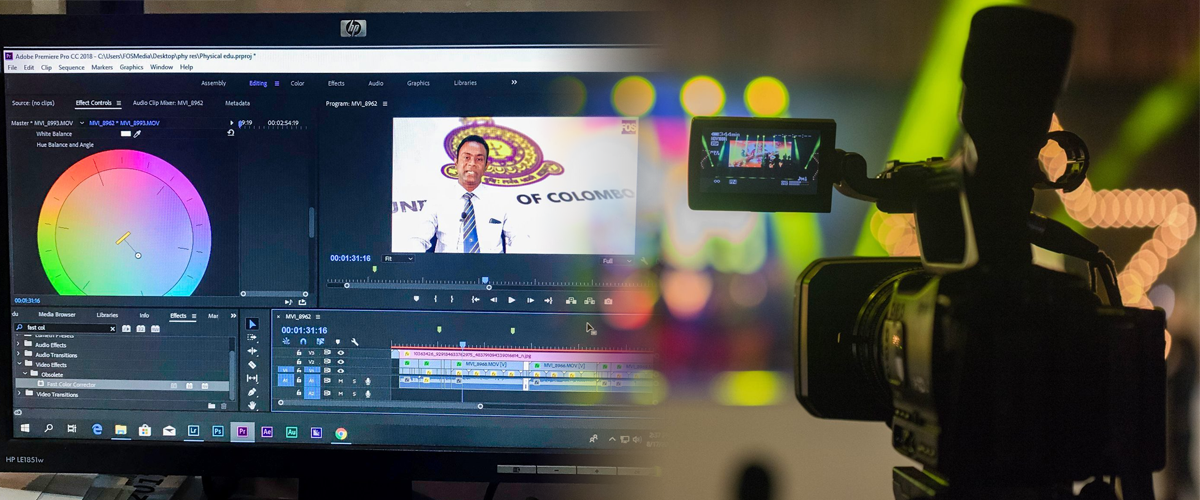Expand the Video Transitions folder
Image resolution: width=1200 pixels, height=500 pixels.
pos(18,393)
